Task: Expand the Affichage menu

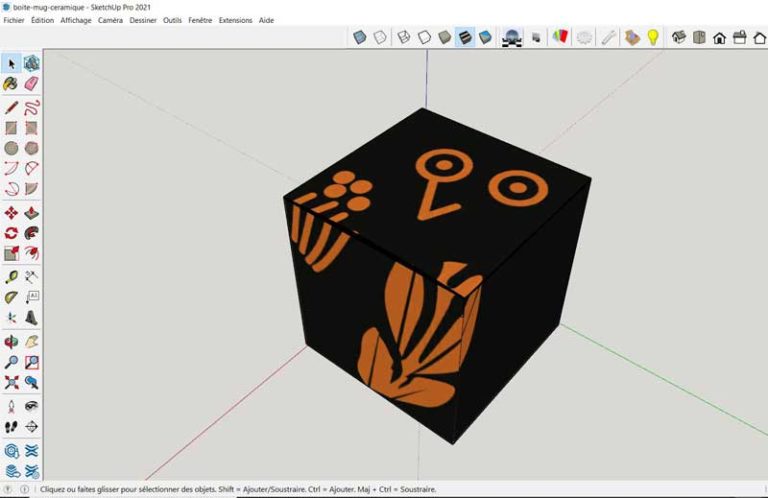Action: tap(75, 20)
